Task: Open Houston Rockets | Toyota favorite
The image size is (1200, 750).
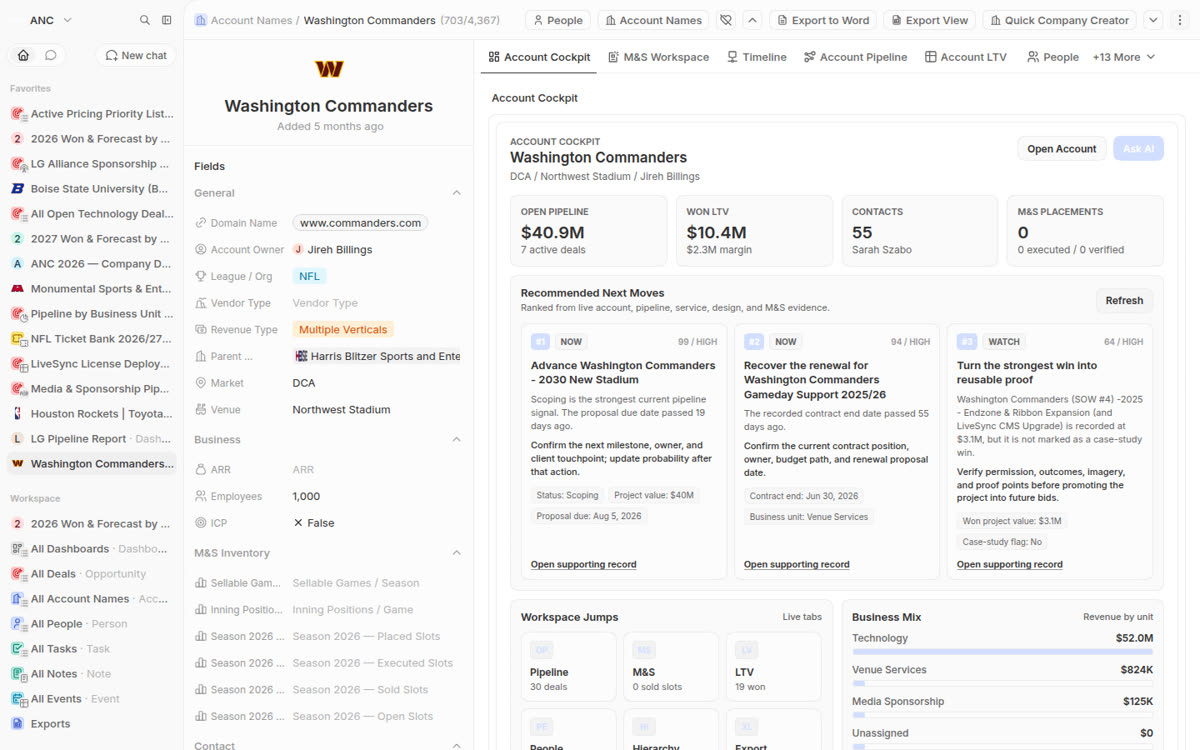Action: (92, 414)
